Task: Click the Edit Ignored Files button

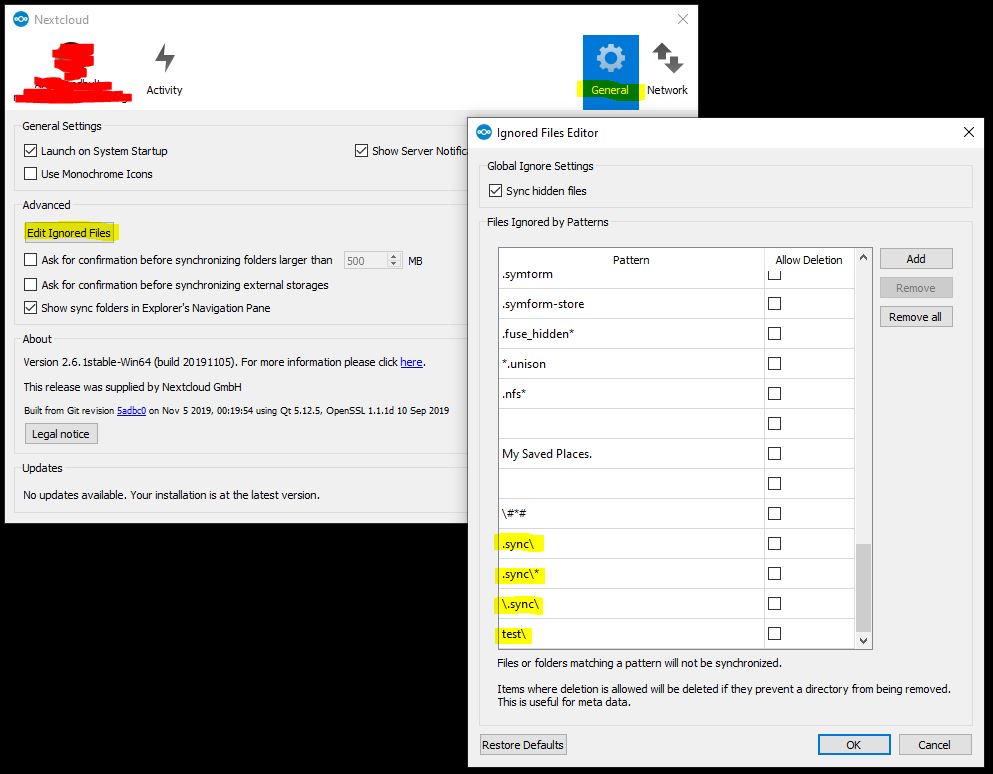Action: [69, 232]
